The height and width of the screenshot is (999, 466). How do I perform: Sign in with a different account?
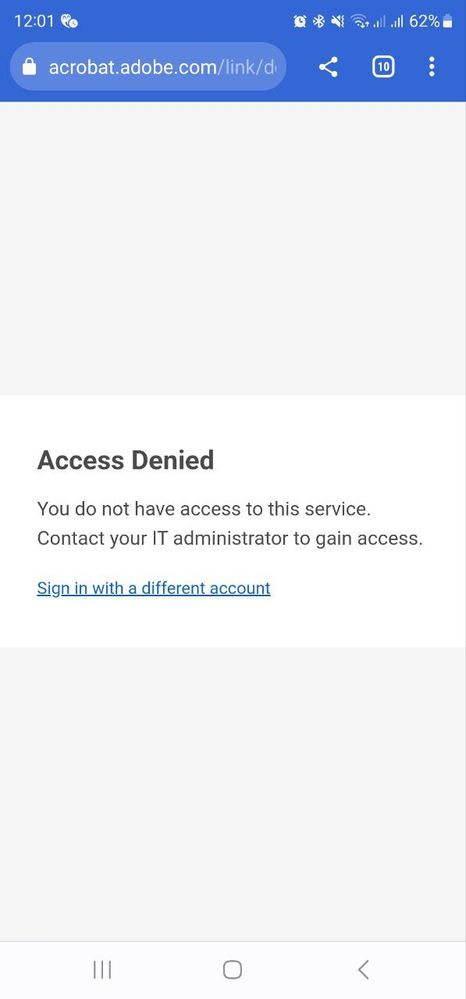(x=154, y=587)
